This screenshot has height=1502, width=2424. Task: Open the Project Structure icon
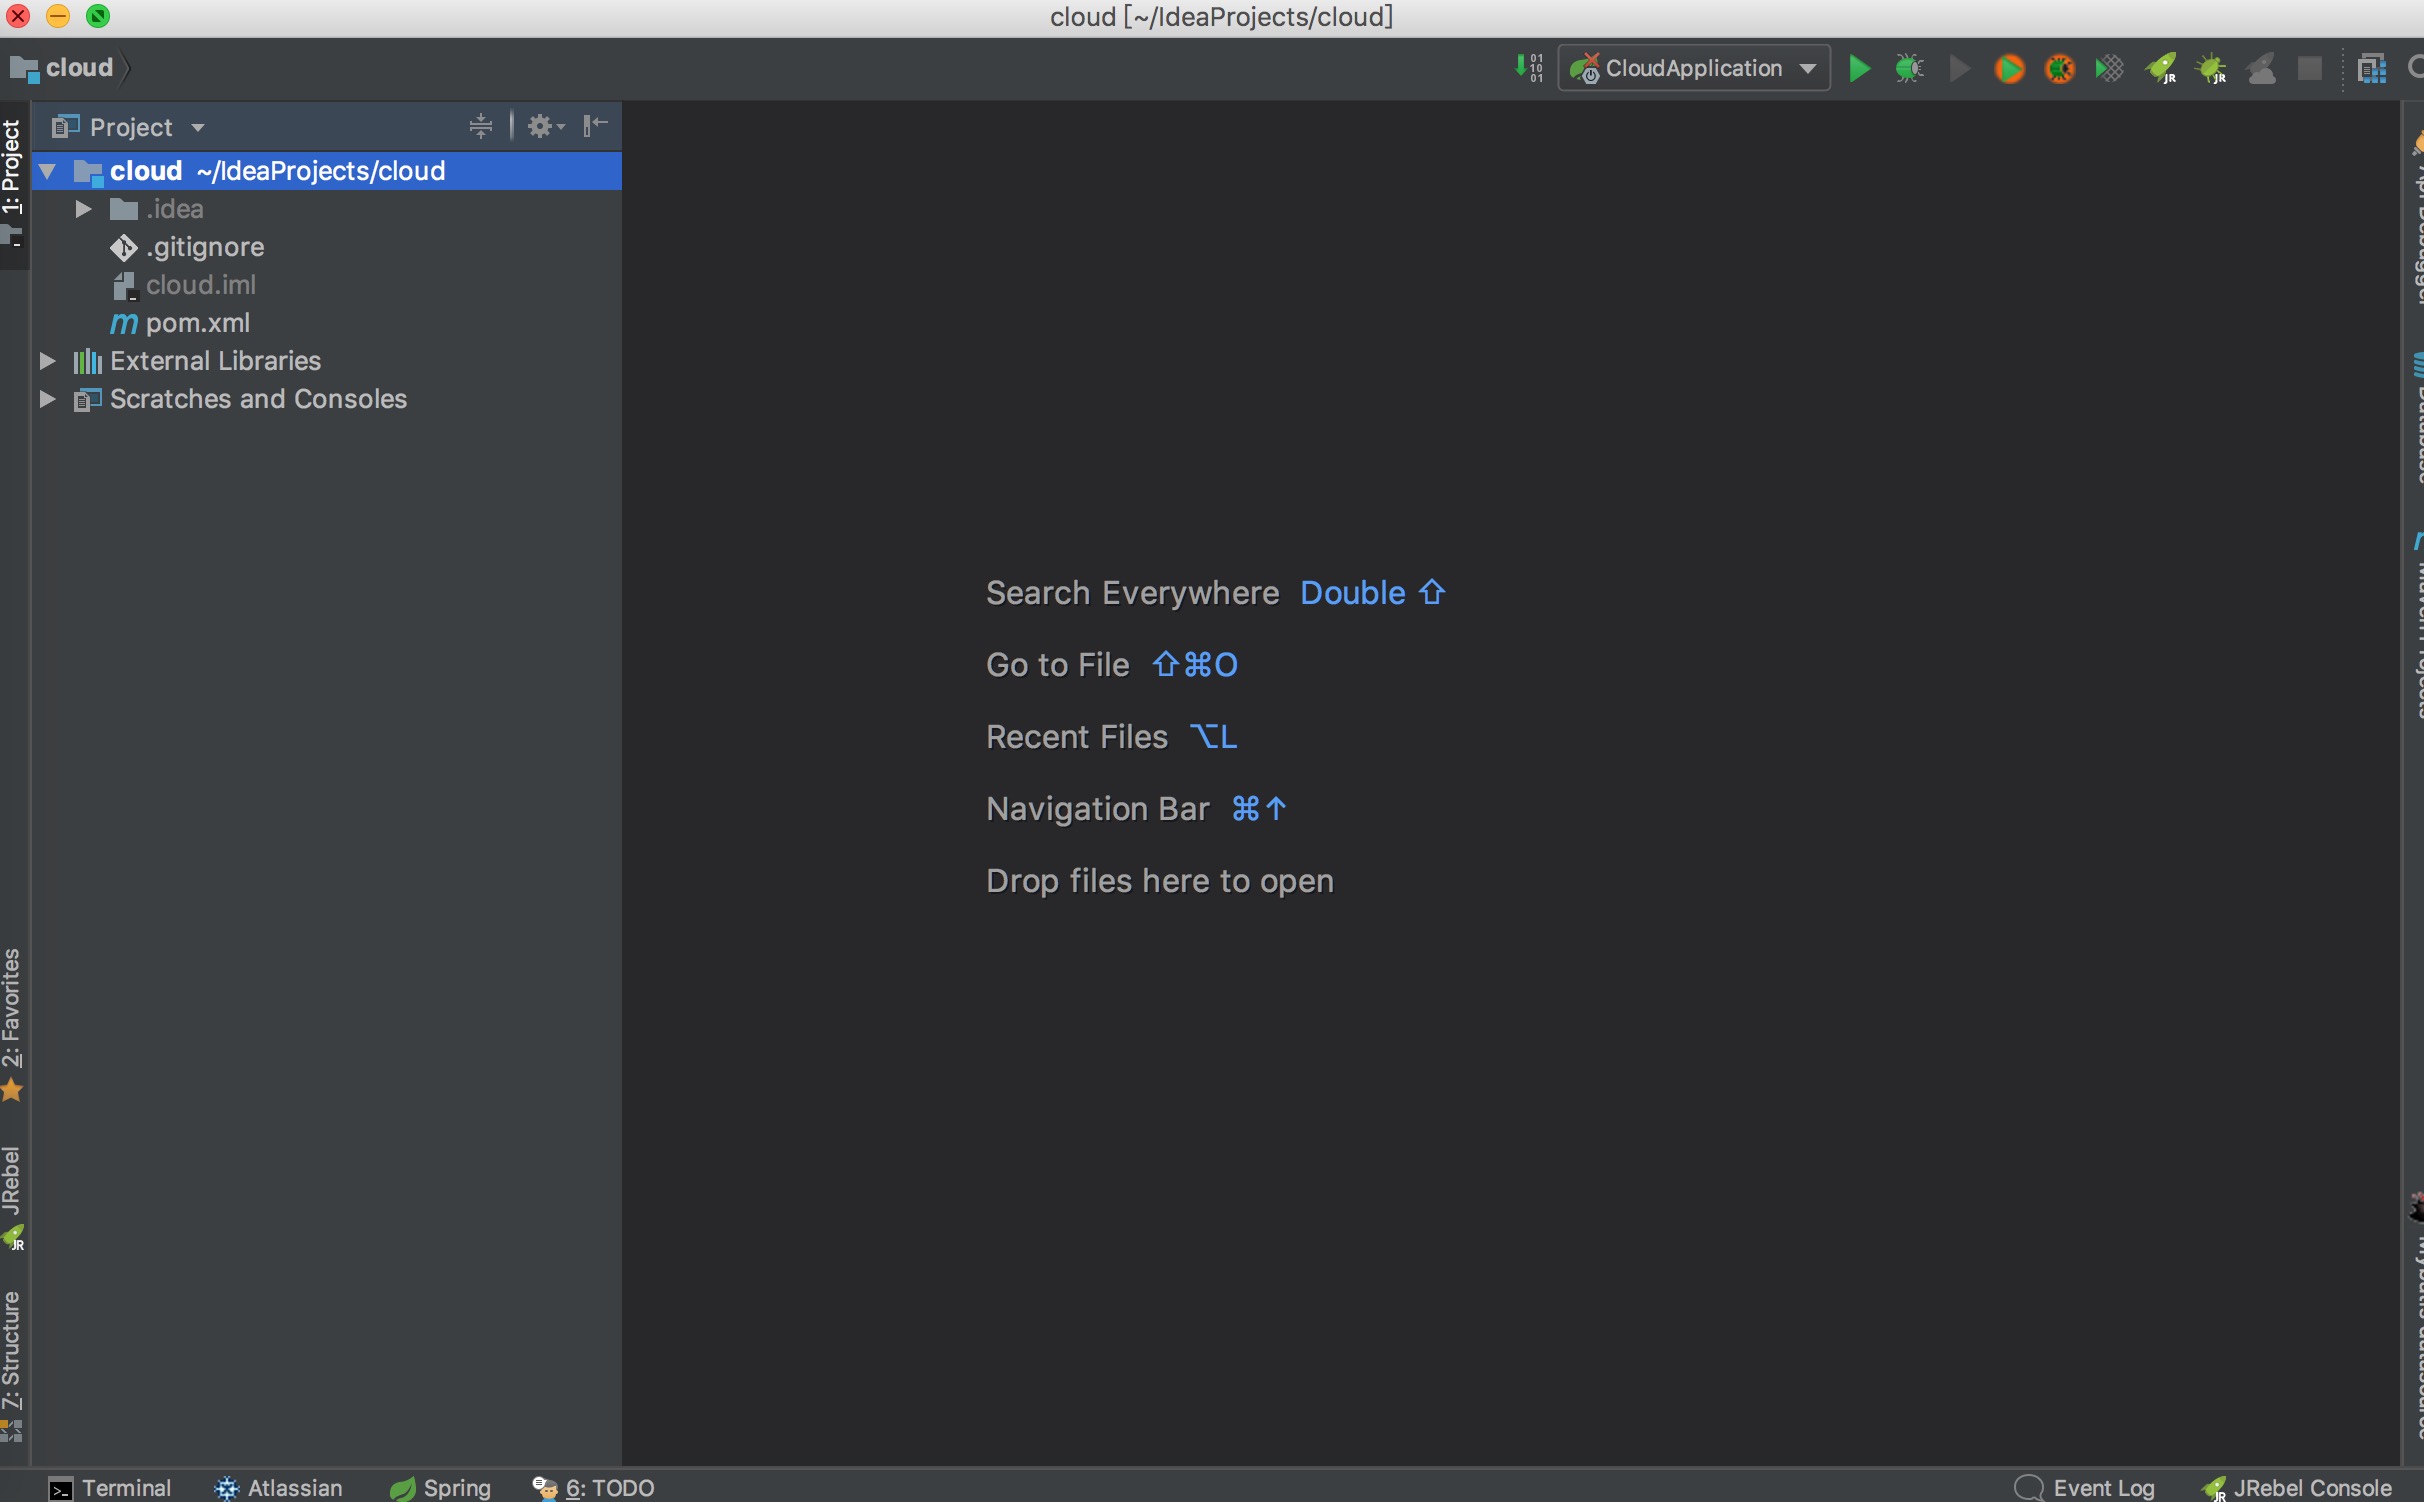coord(2371,68)
